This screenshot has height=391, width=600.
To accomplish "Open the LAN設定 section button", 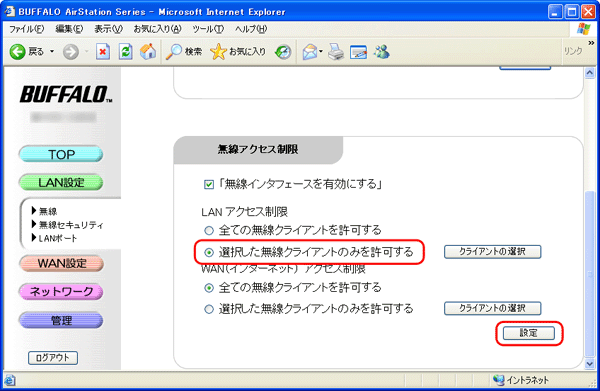I will point(61,182).
